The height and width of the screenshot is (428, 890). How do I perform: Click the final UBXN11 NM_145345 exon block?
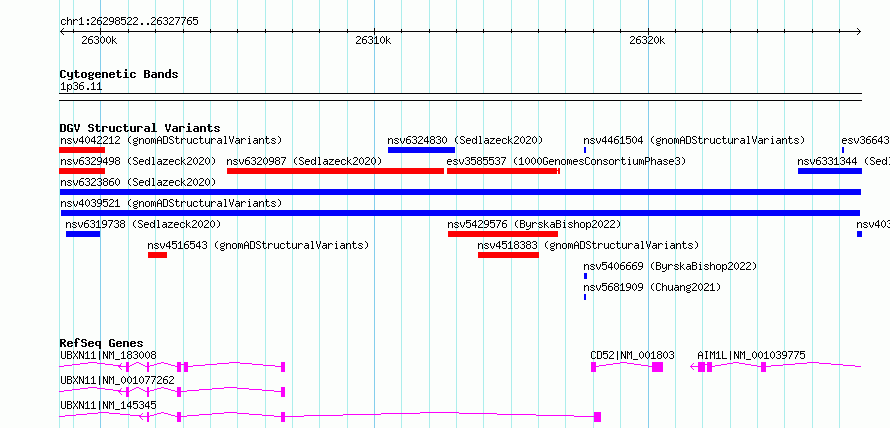point(597,417)
